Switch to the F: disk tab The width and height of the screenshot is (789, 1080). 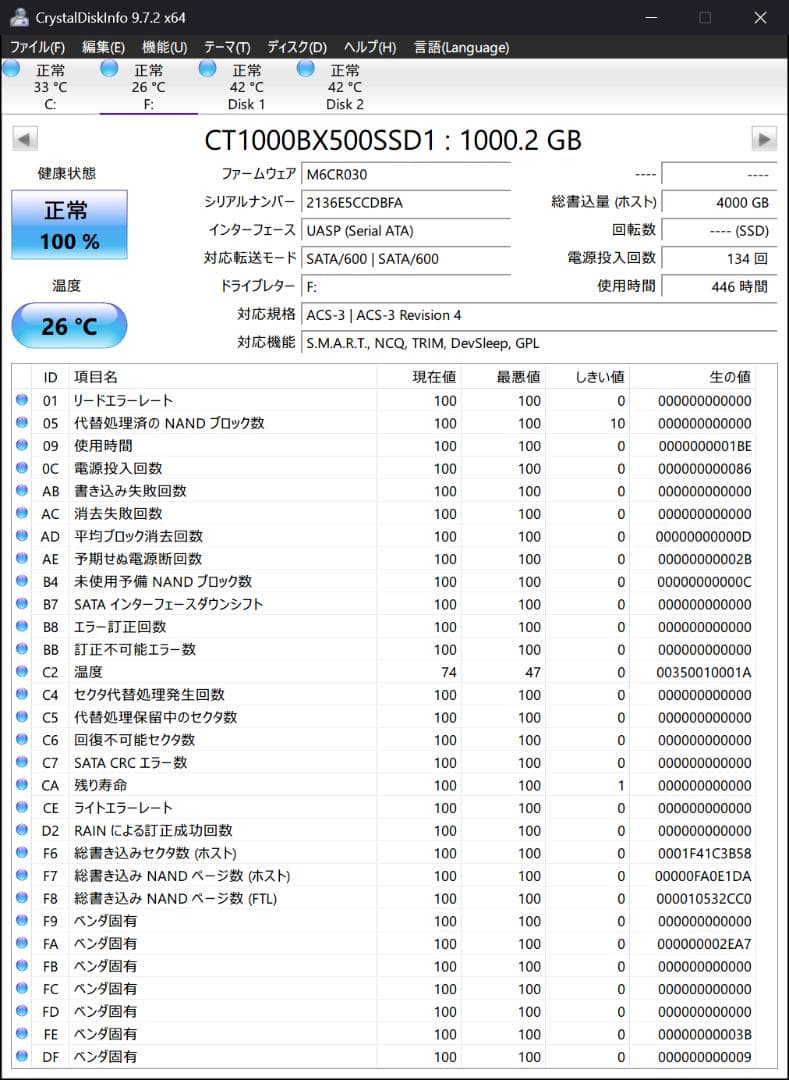tap(149, 87)
